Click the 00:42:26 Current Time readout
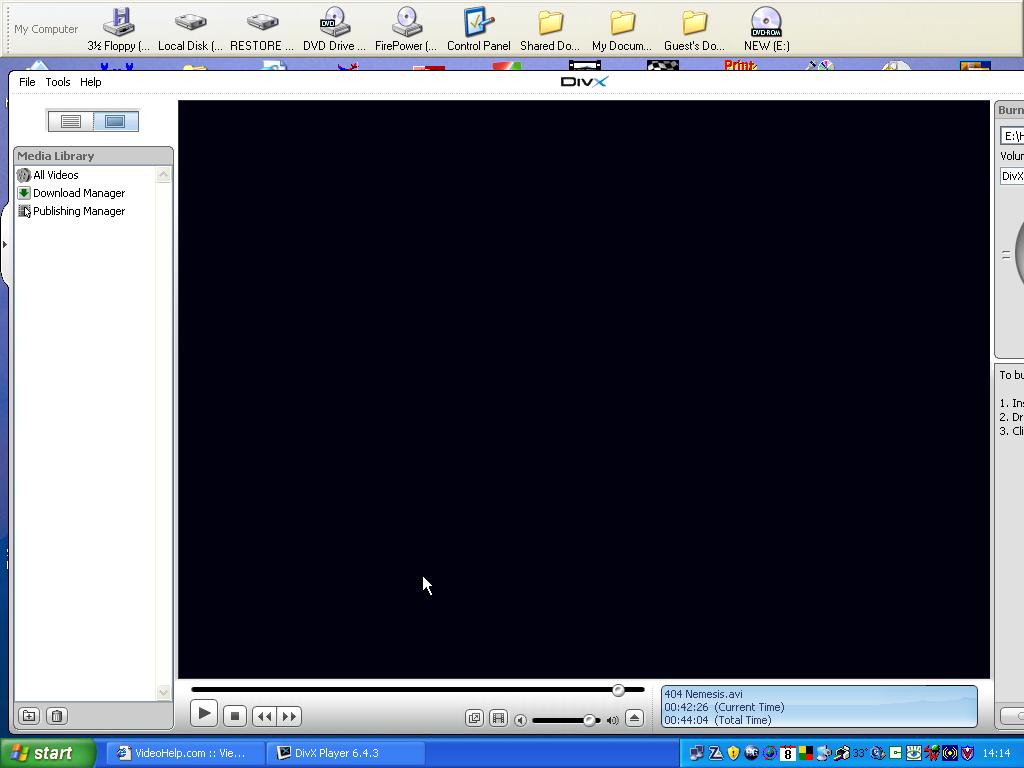This screenshot has height=768, width=1024. [x=724, y=707]
